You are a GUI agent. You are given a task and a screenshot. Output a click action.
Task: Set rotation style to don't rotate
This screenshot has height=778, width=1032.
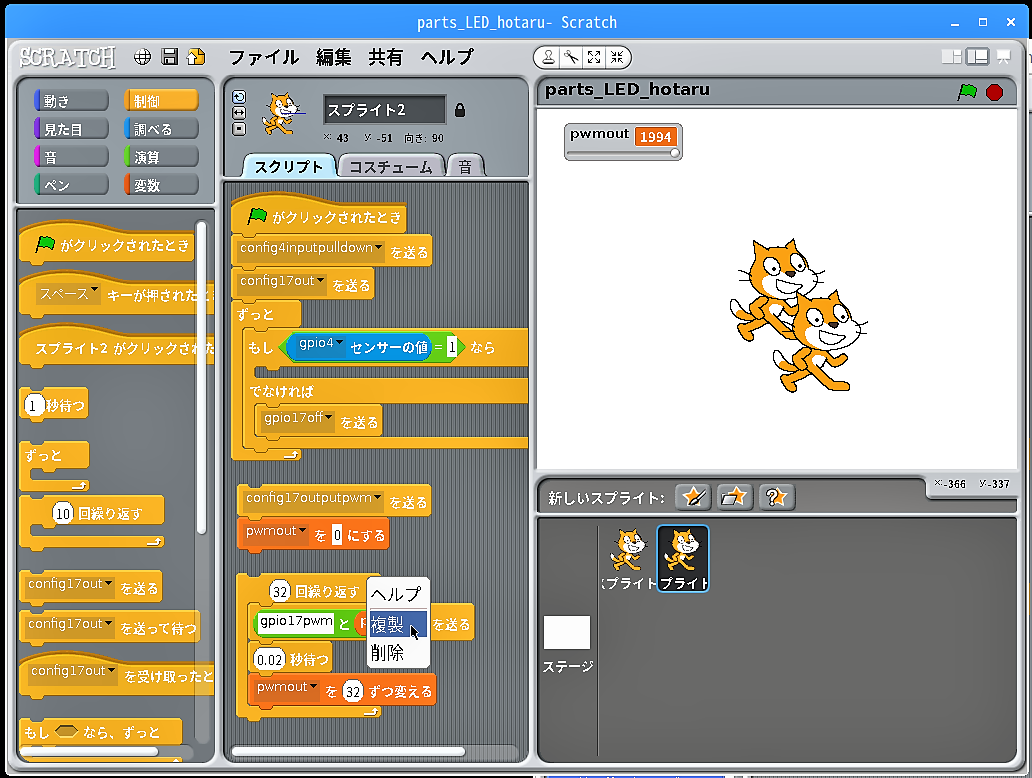[x=239, y=129]
